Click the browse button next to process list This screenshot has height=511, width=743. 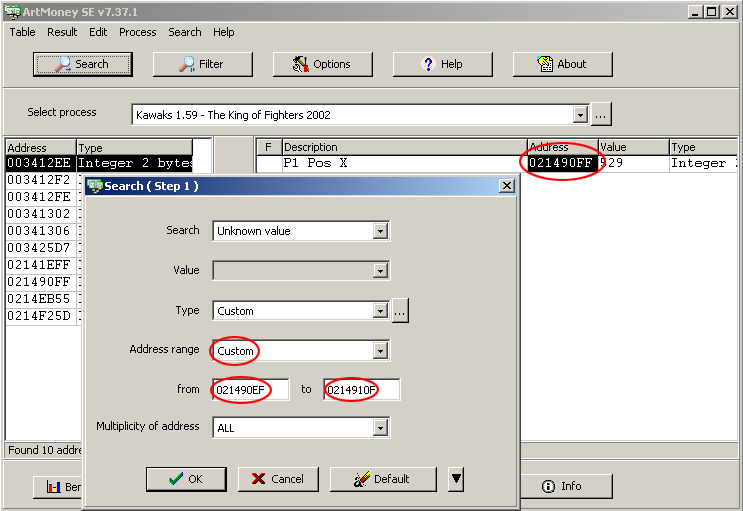tap(600, 114)
